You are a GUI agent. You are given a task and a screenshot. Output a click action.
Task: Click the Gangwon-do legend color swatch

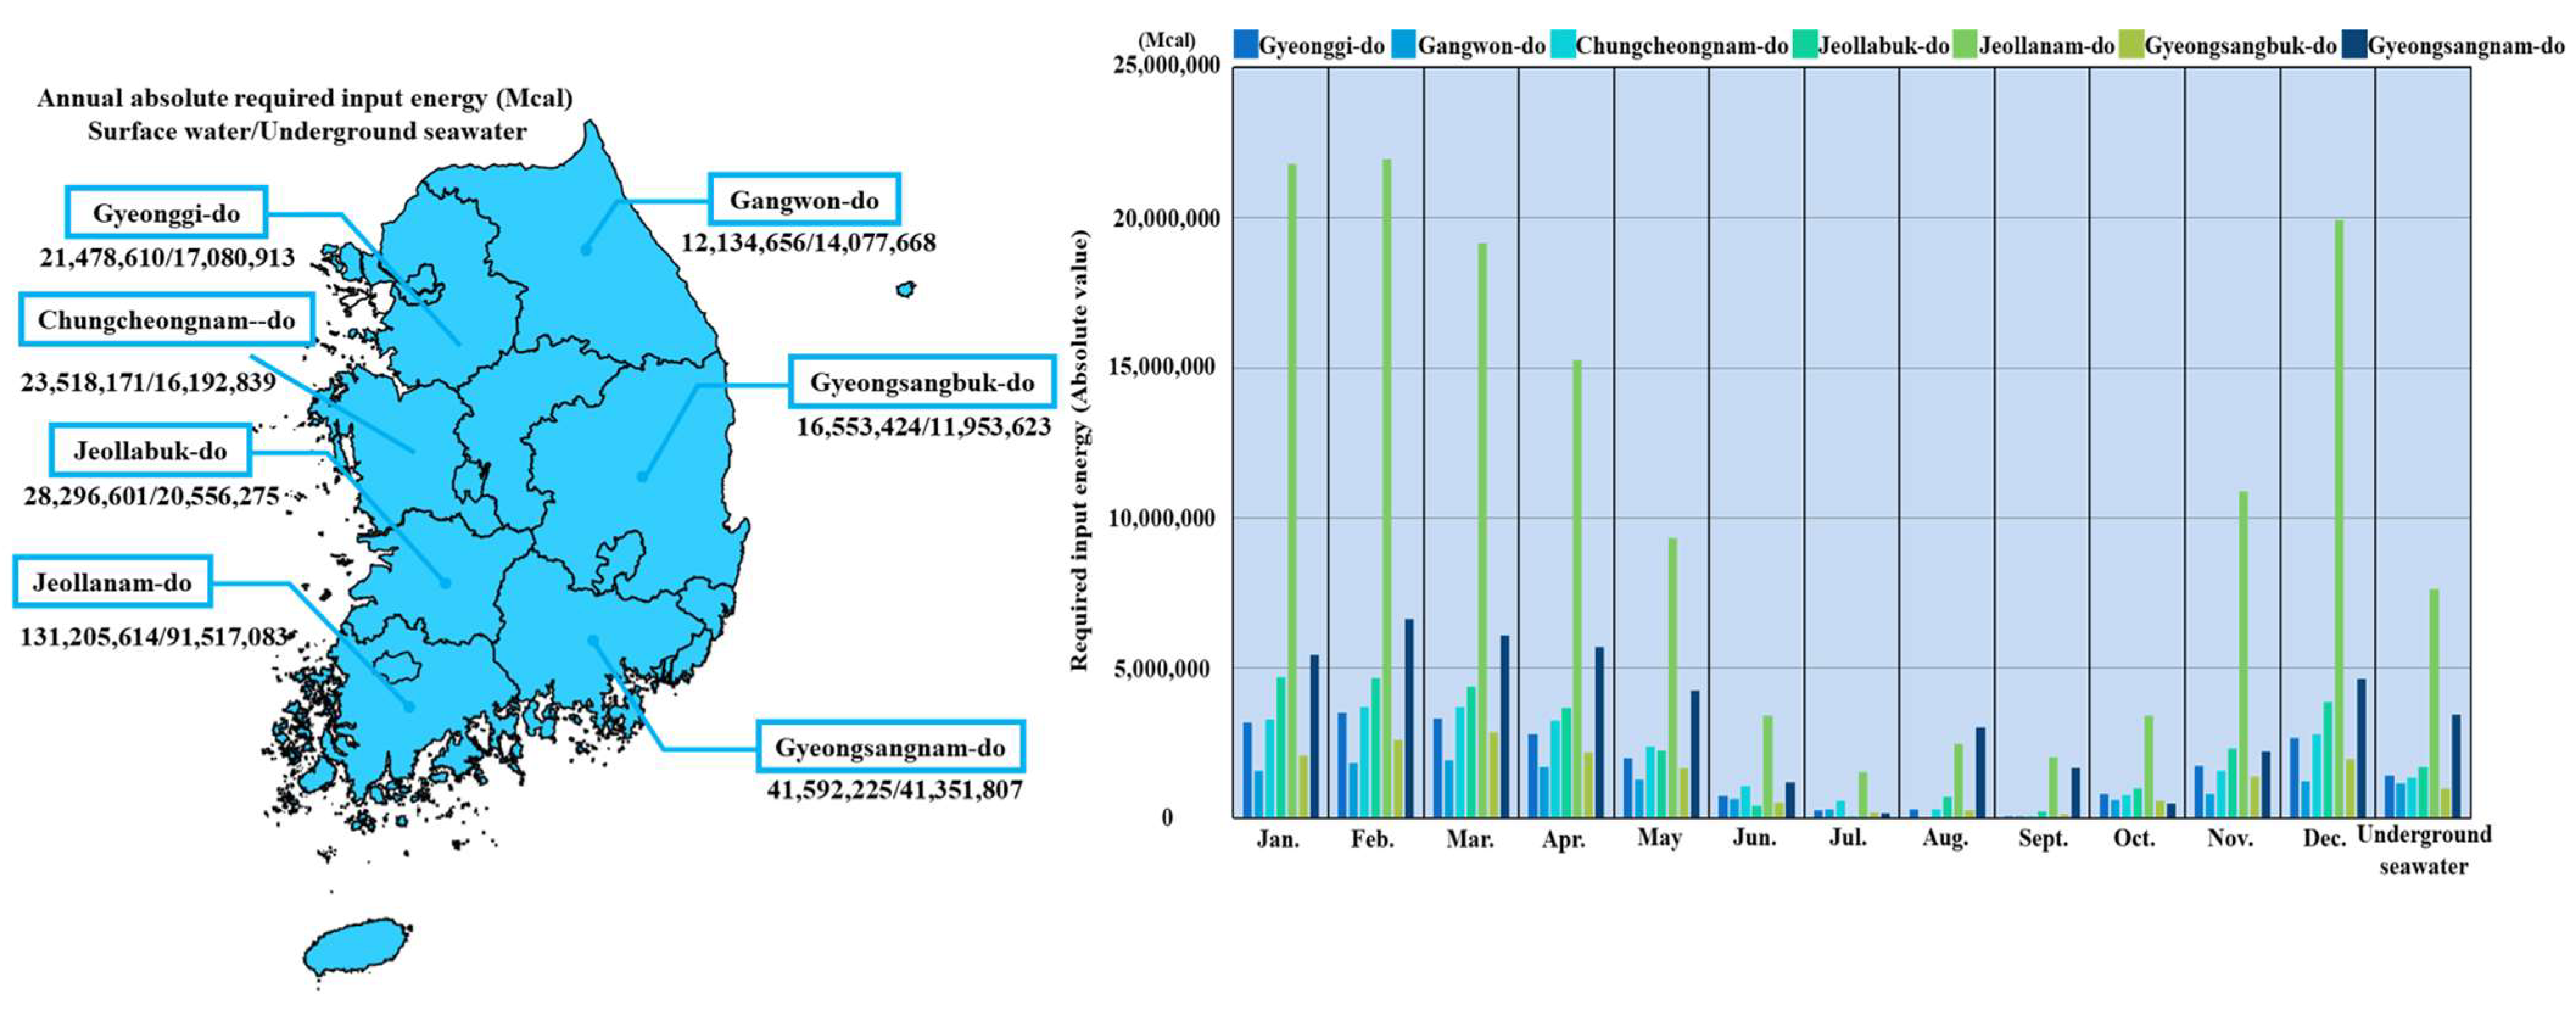pos(1404,45)
